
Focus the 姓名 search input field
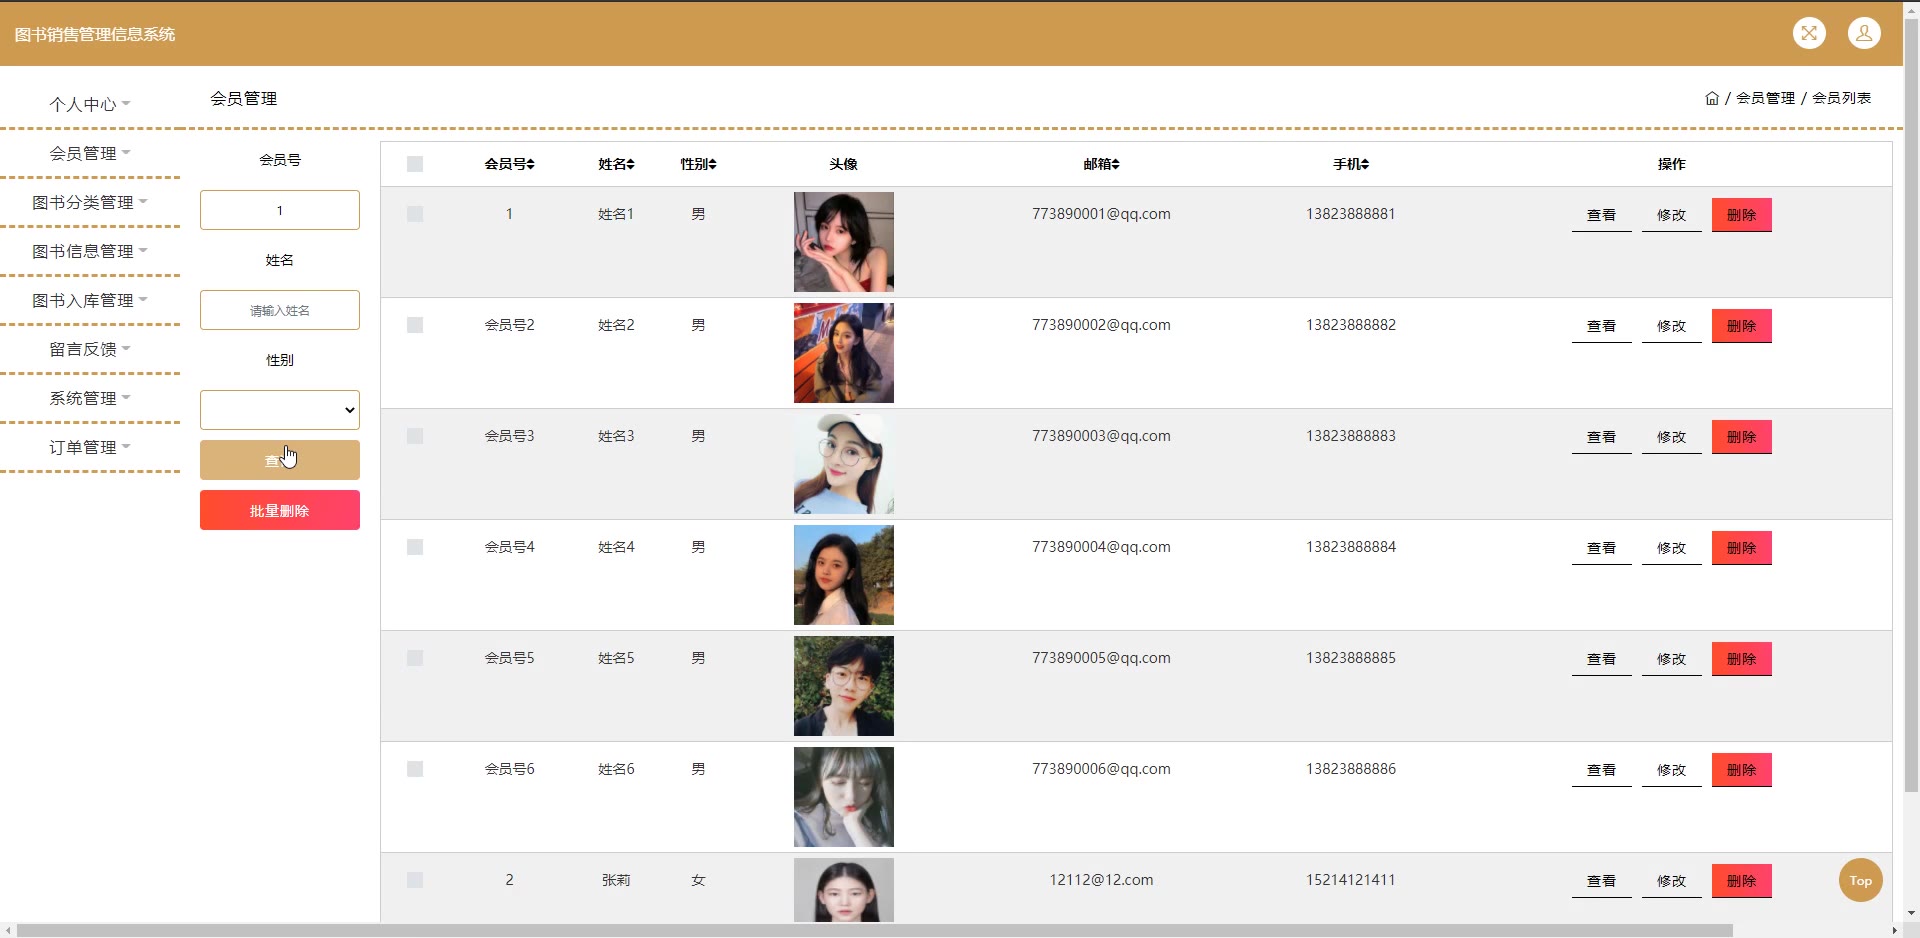[x=280, y=310]
